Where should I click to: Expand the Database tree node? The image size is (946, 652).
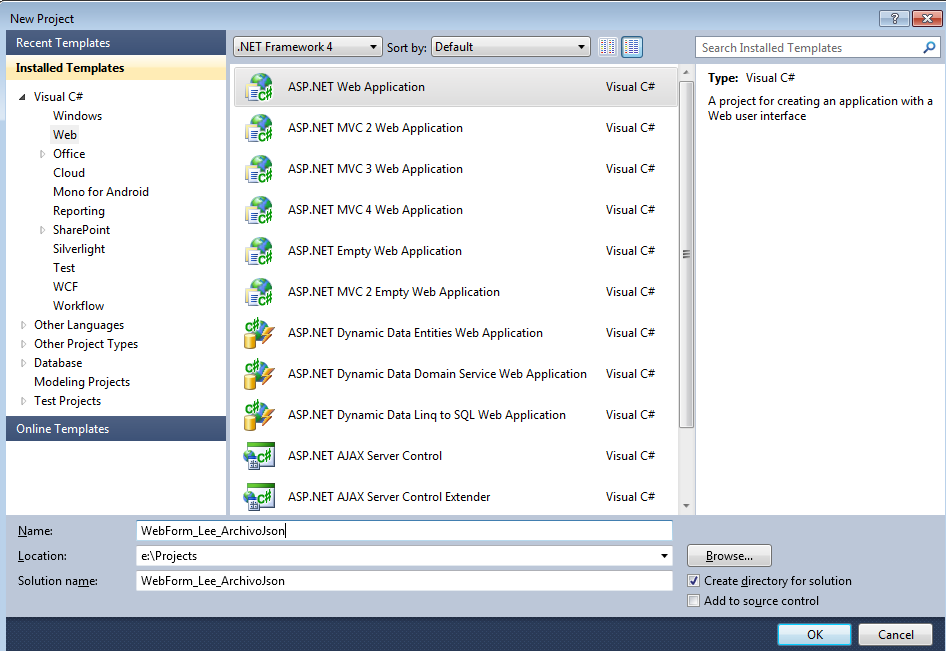tap(24, 363)
